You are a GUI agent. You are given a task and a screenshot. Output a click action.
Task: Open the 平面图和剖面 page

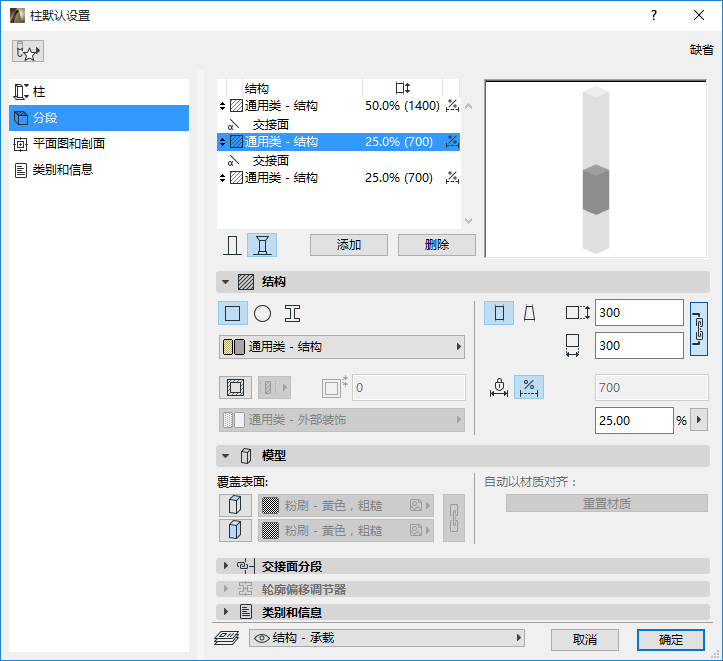(99, 144)
